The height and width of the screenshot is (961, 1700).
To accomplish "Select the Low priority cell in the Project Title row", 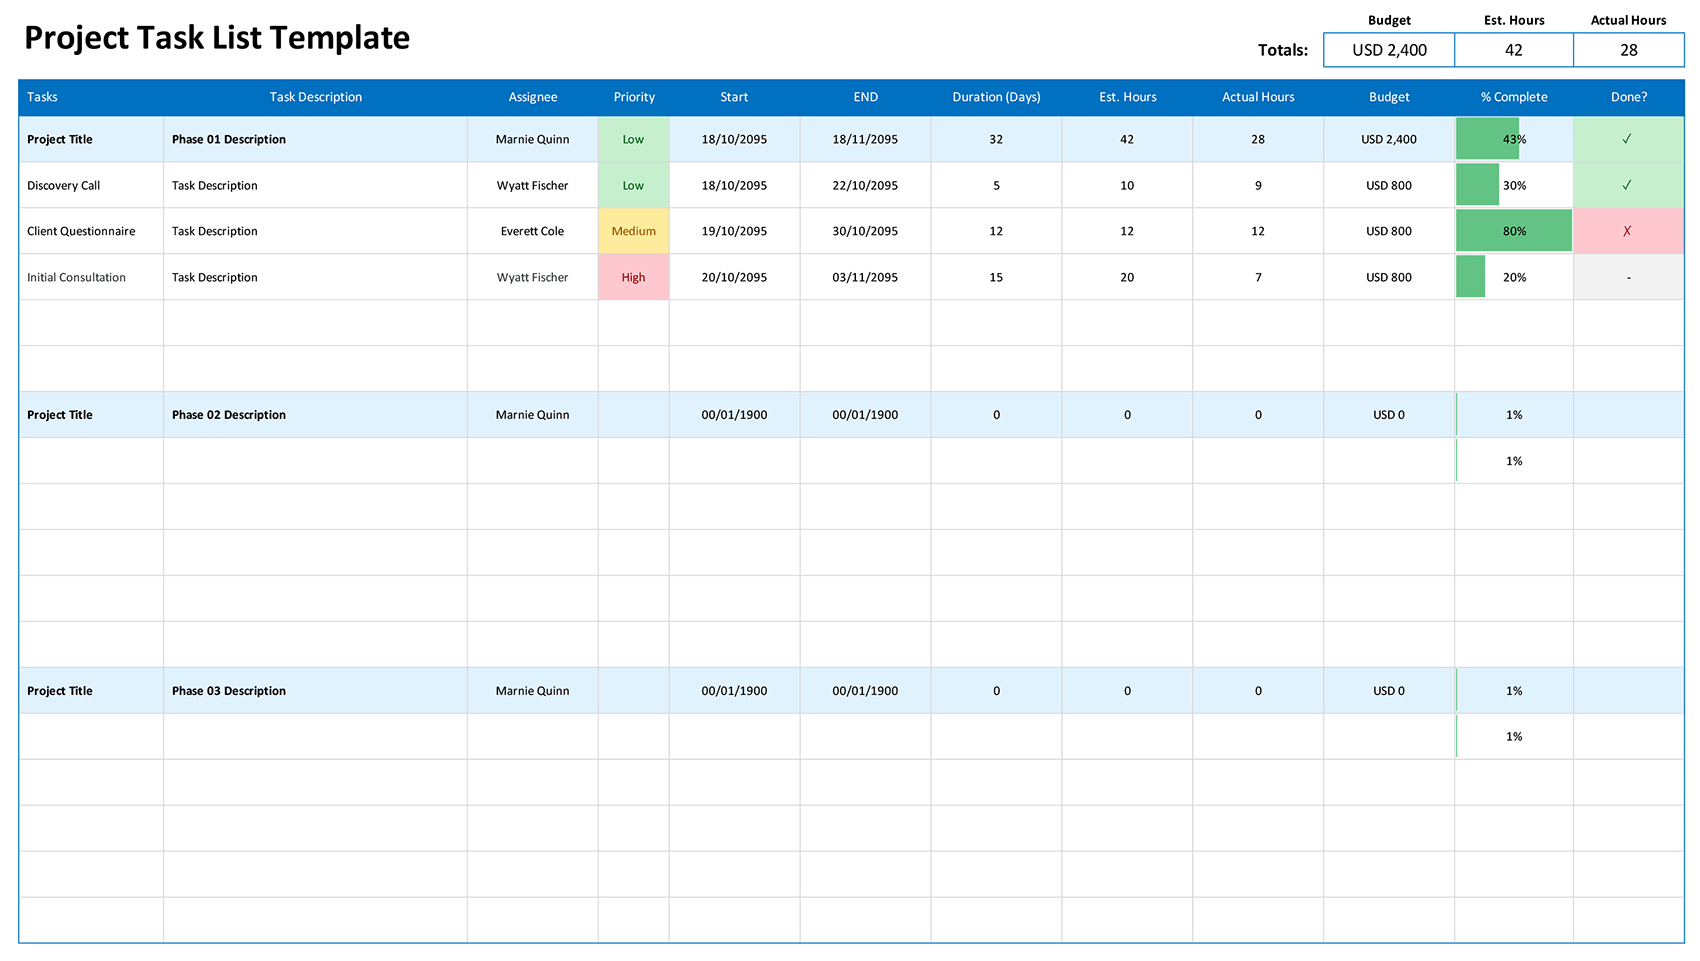I will pos(633,139).
